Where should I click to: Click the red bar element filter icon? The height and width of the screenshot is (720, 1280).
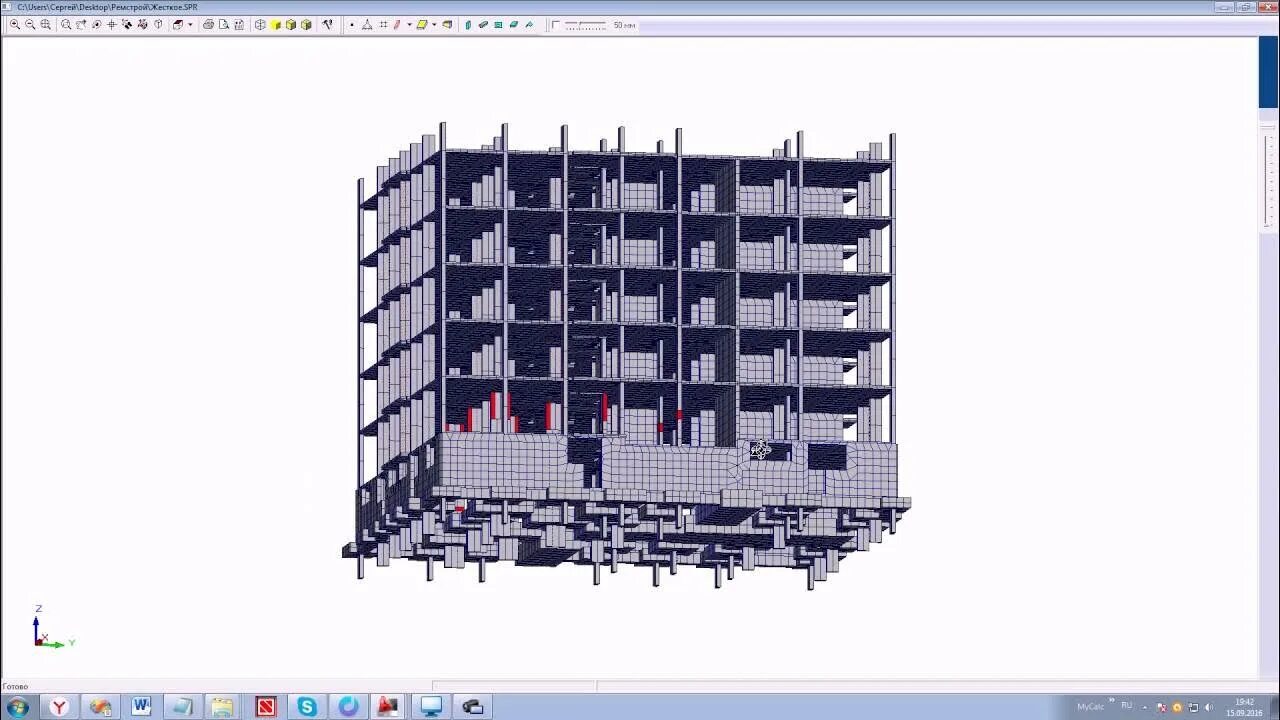click(x=397, y=24)
